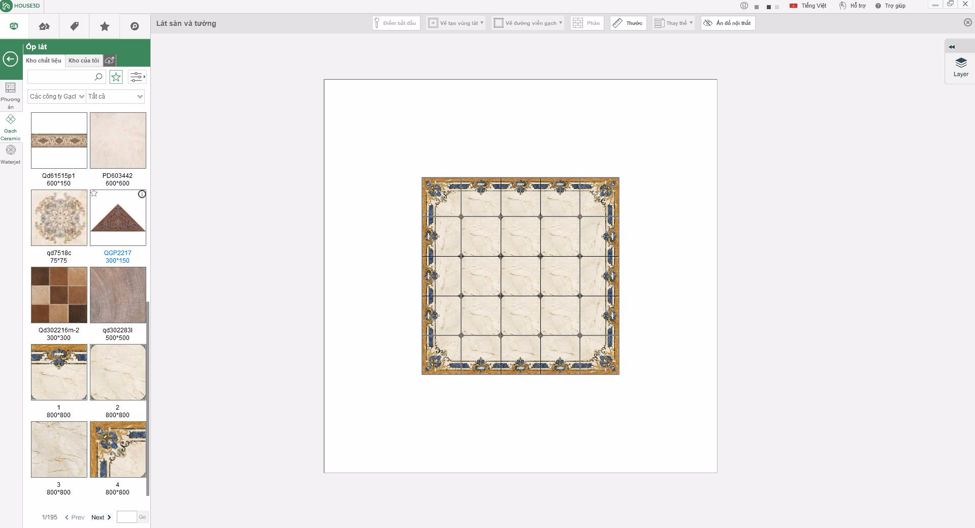Open the search magnifier tab icon
This screenshot has width=975, height=528.
[135, 26]
